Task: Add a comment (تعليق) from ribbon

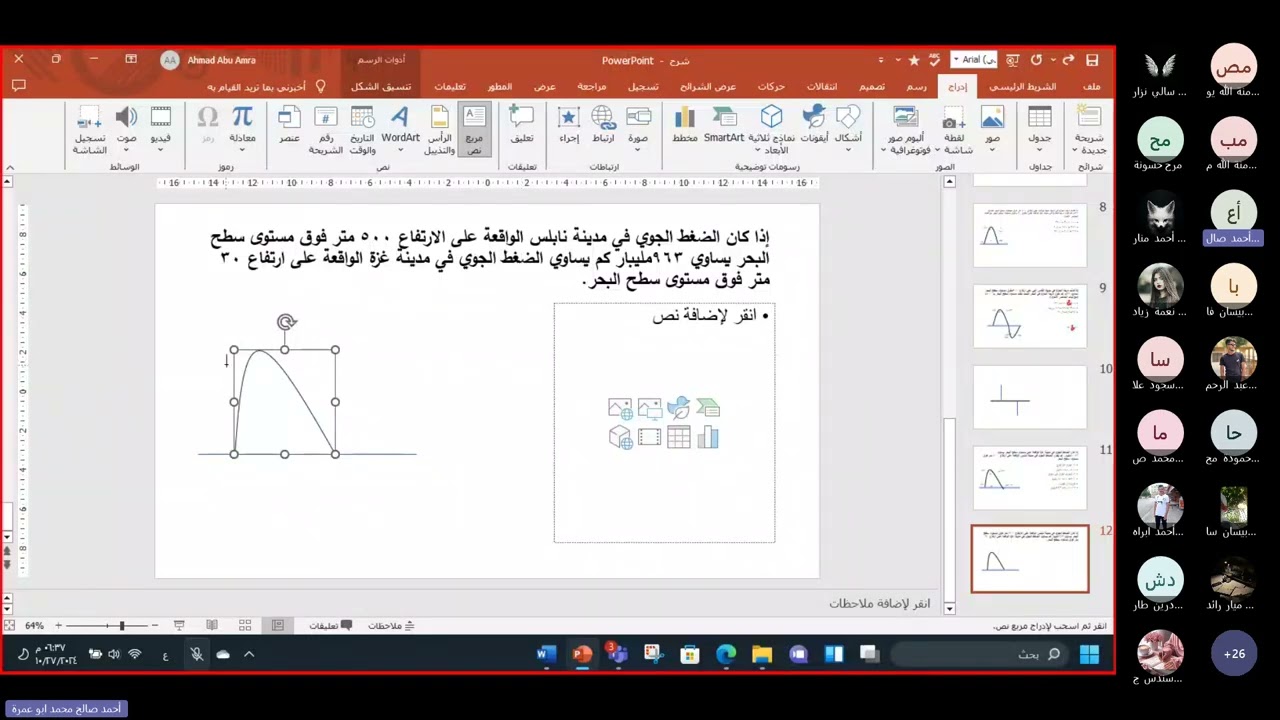Action: (x=522, y=125)
